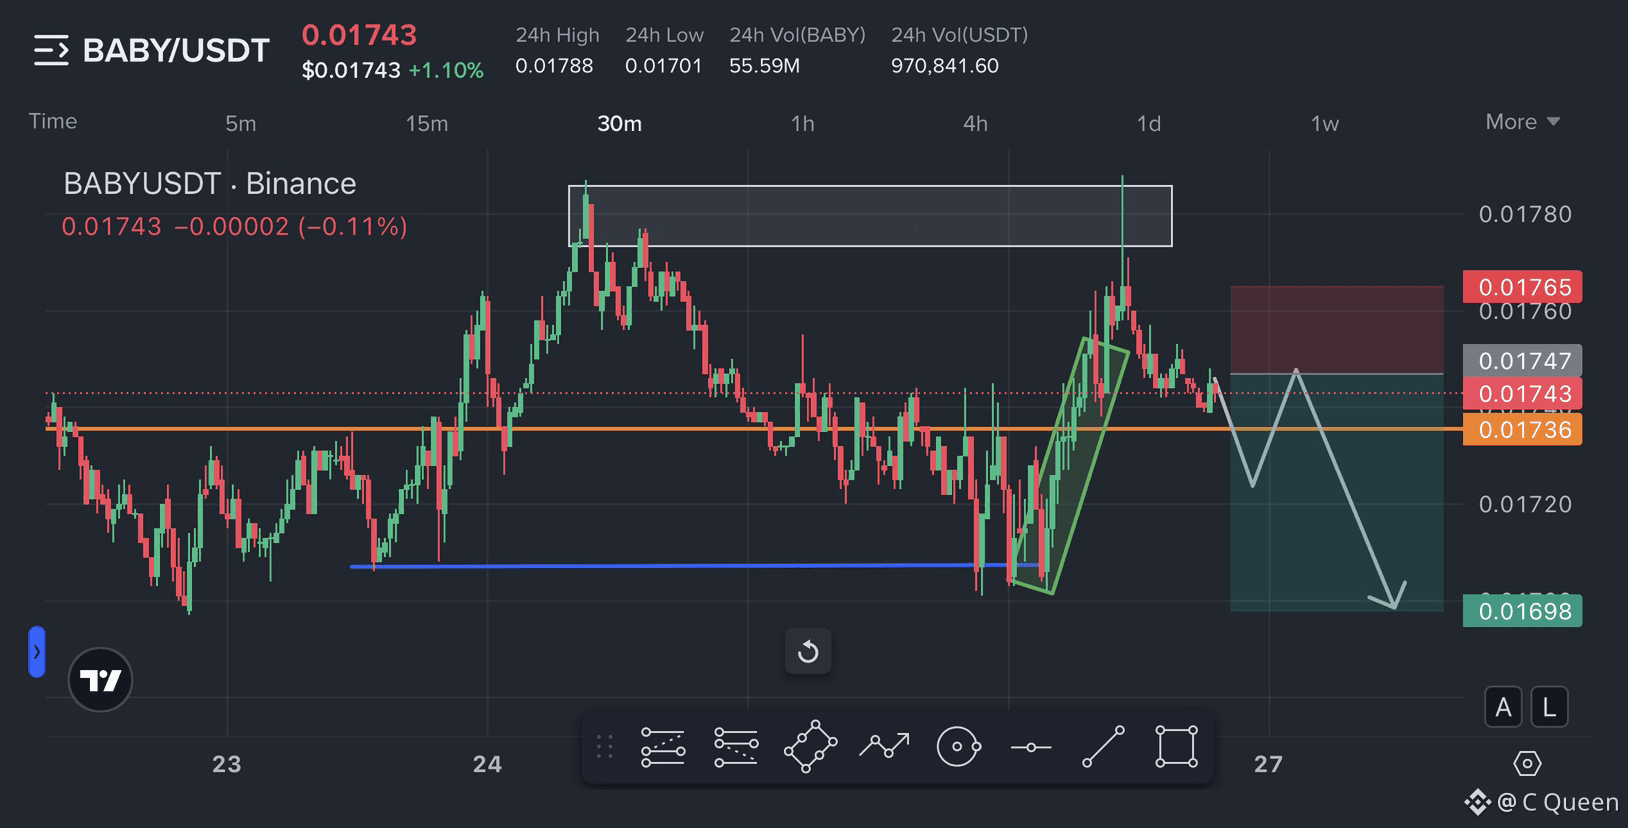Click the +1.10% price change
Screen dimensions: 1628x828
point(446,71)
